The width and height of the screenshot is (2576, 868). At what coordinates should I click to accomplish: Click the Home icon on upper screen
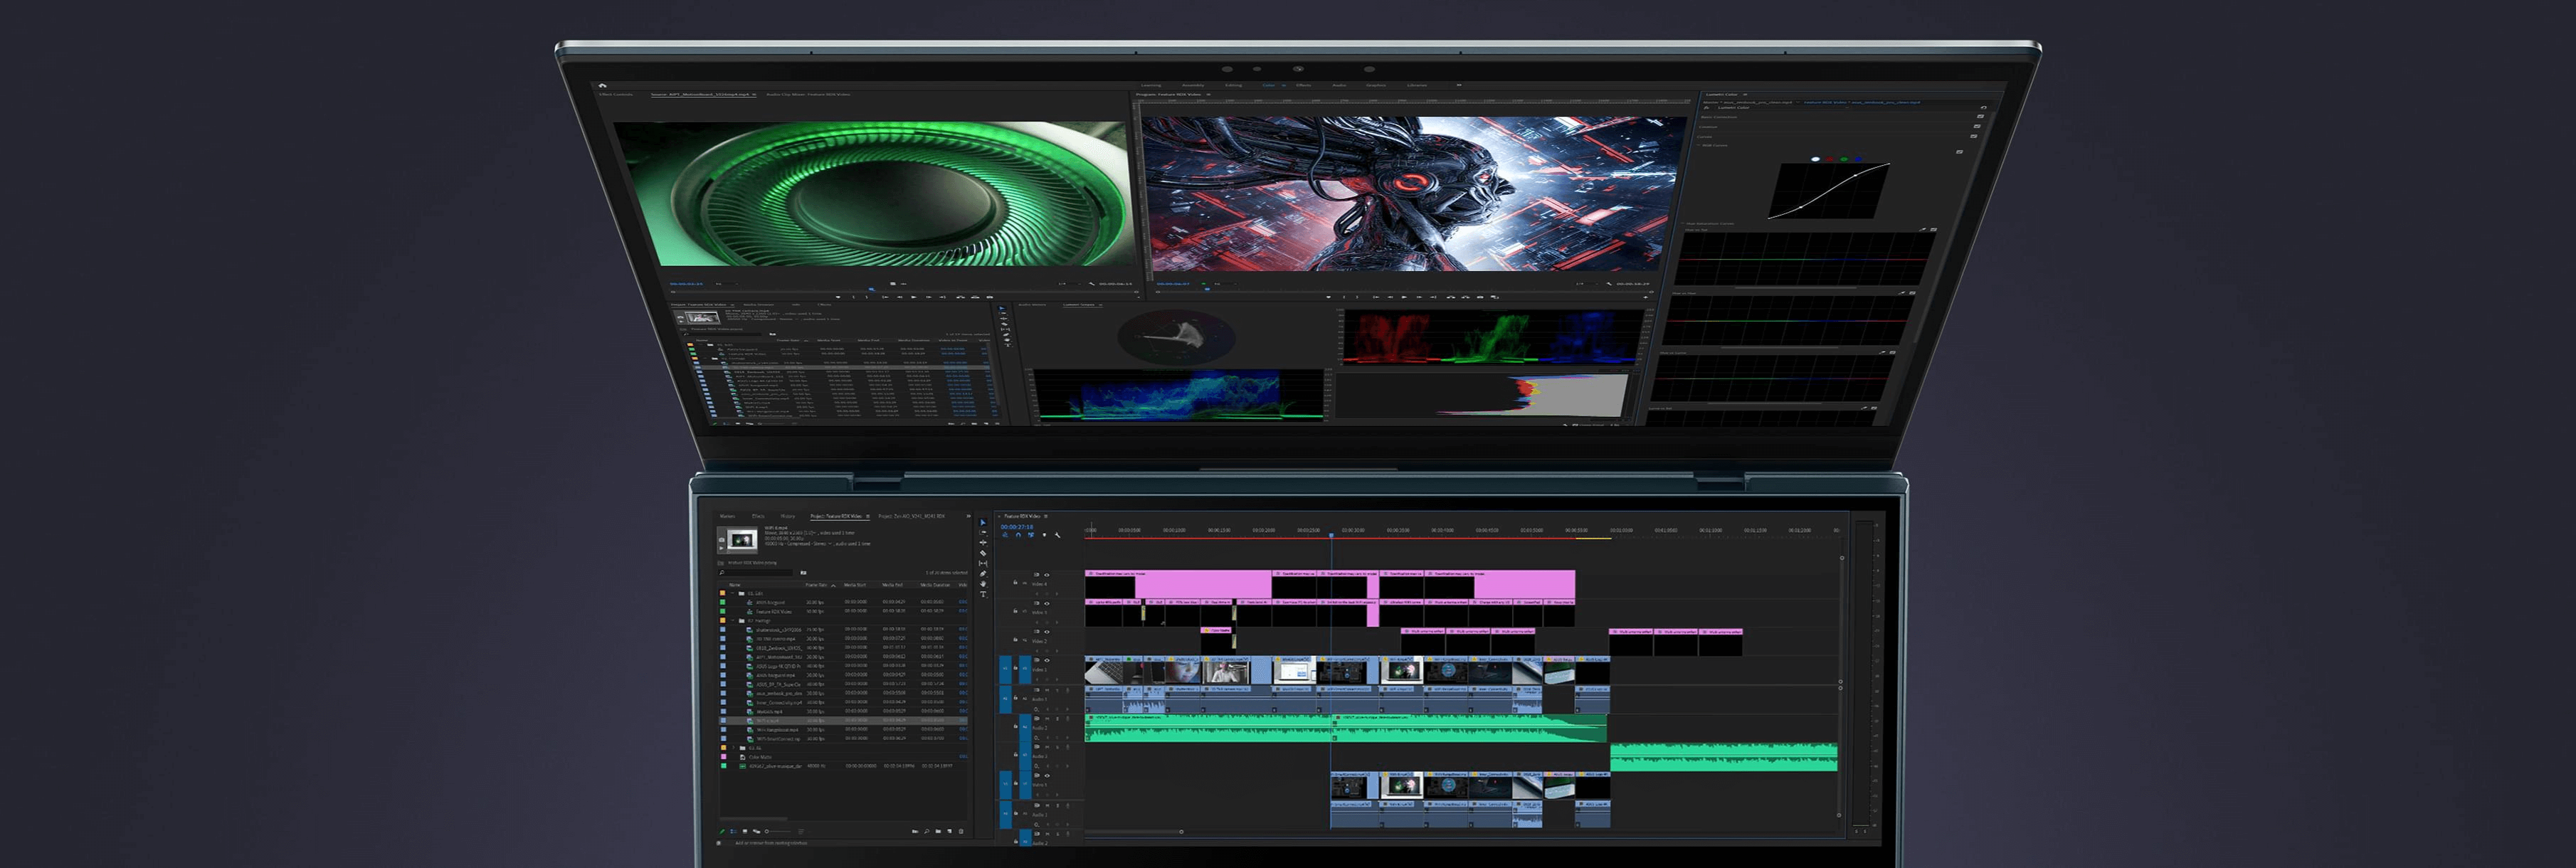(602, 86)
